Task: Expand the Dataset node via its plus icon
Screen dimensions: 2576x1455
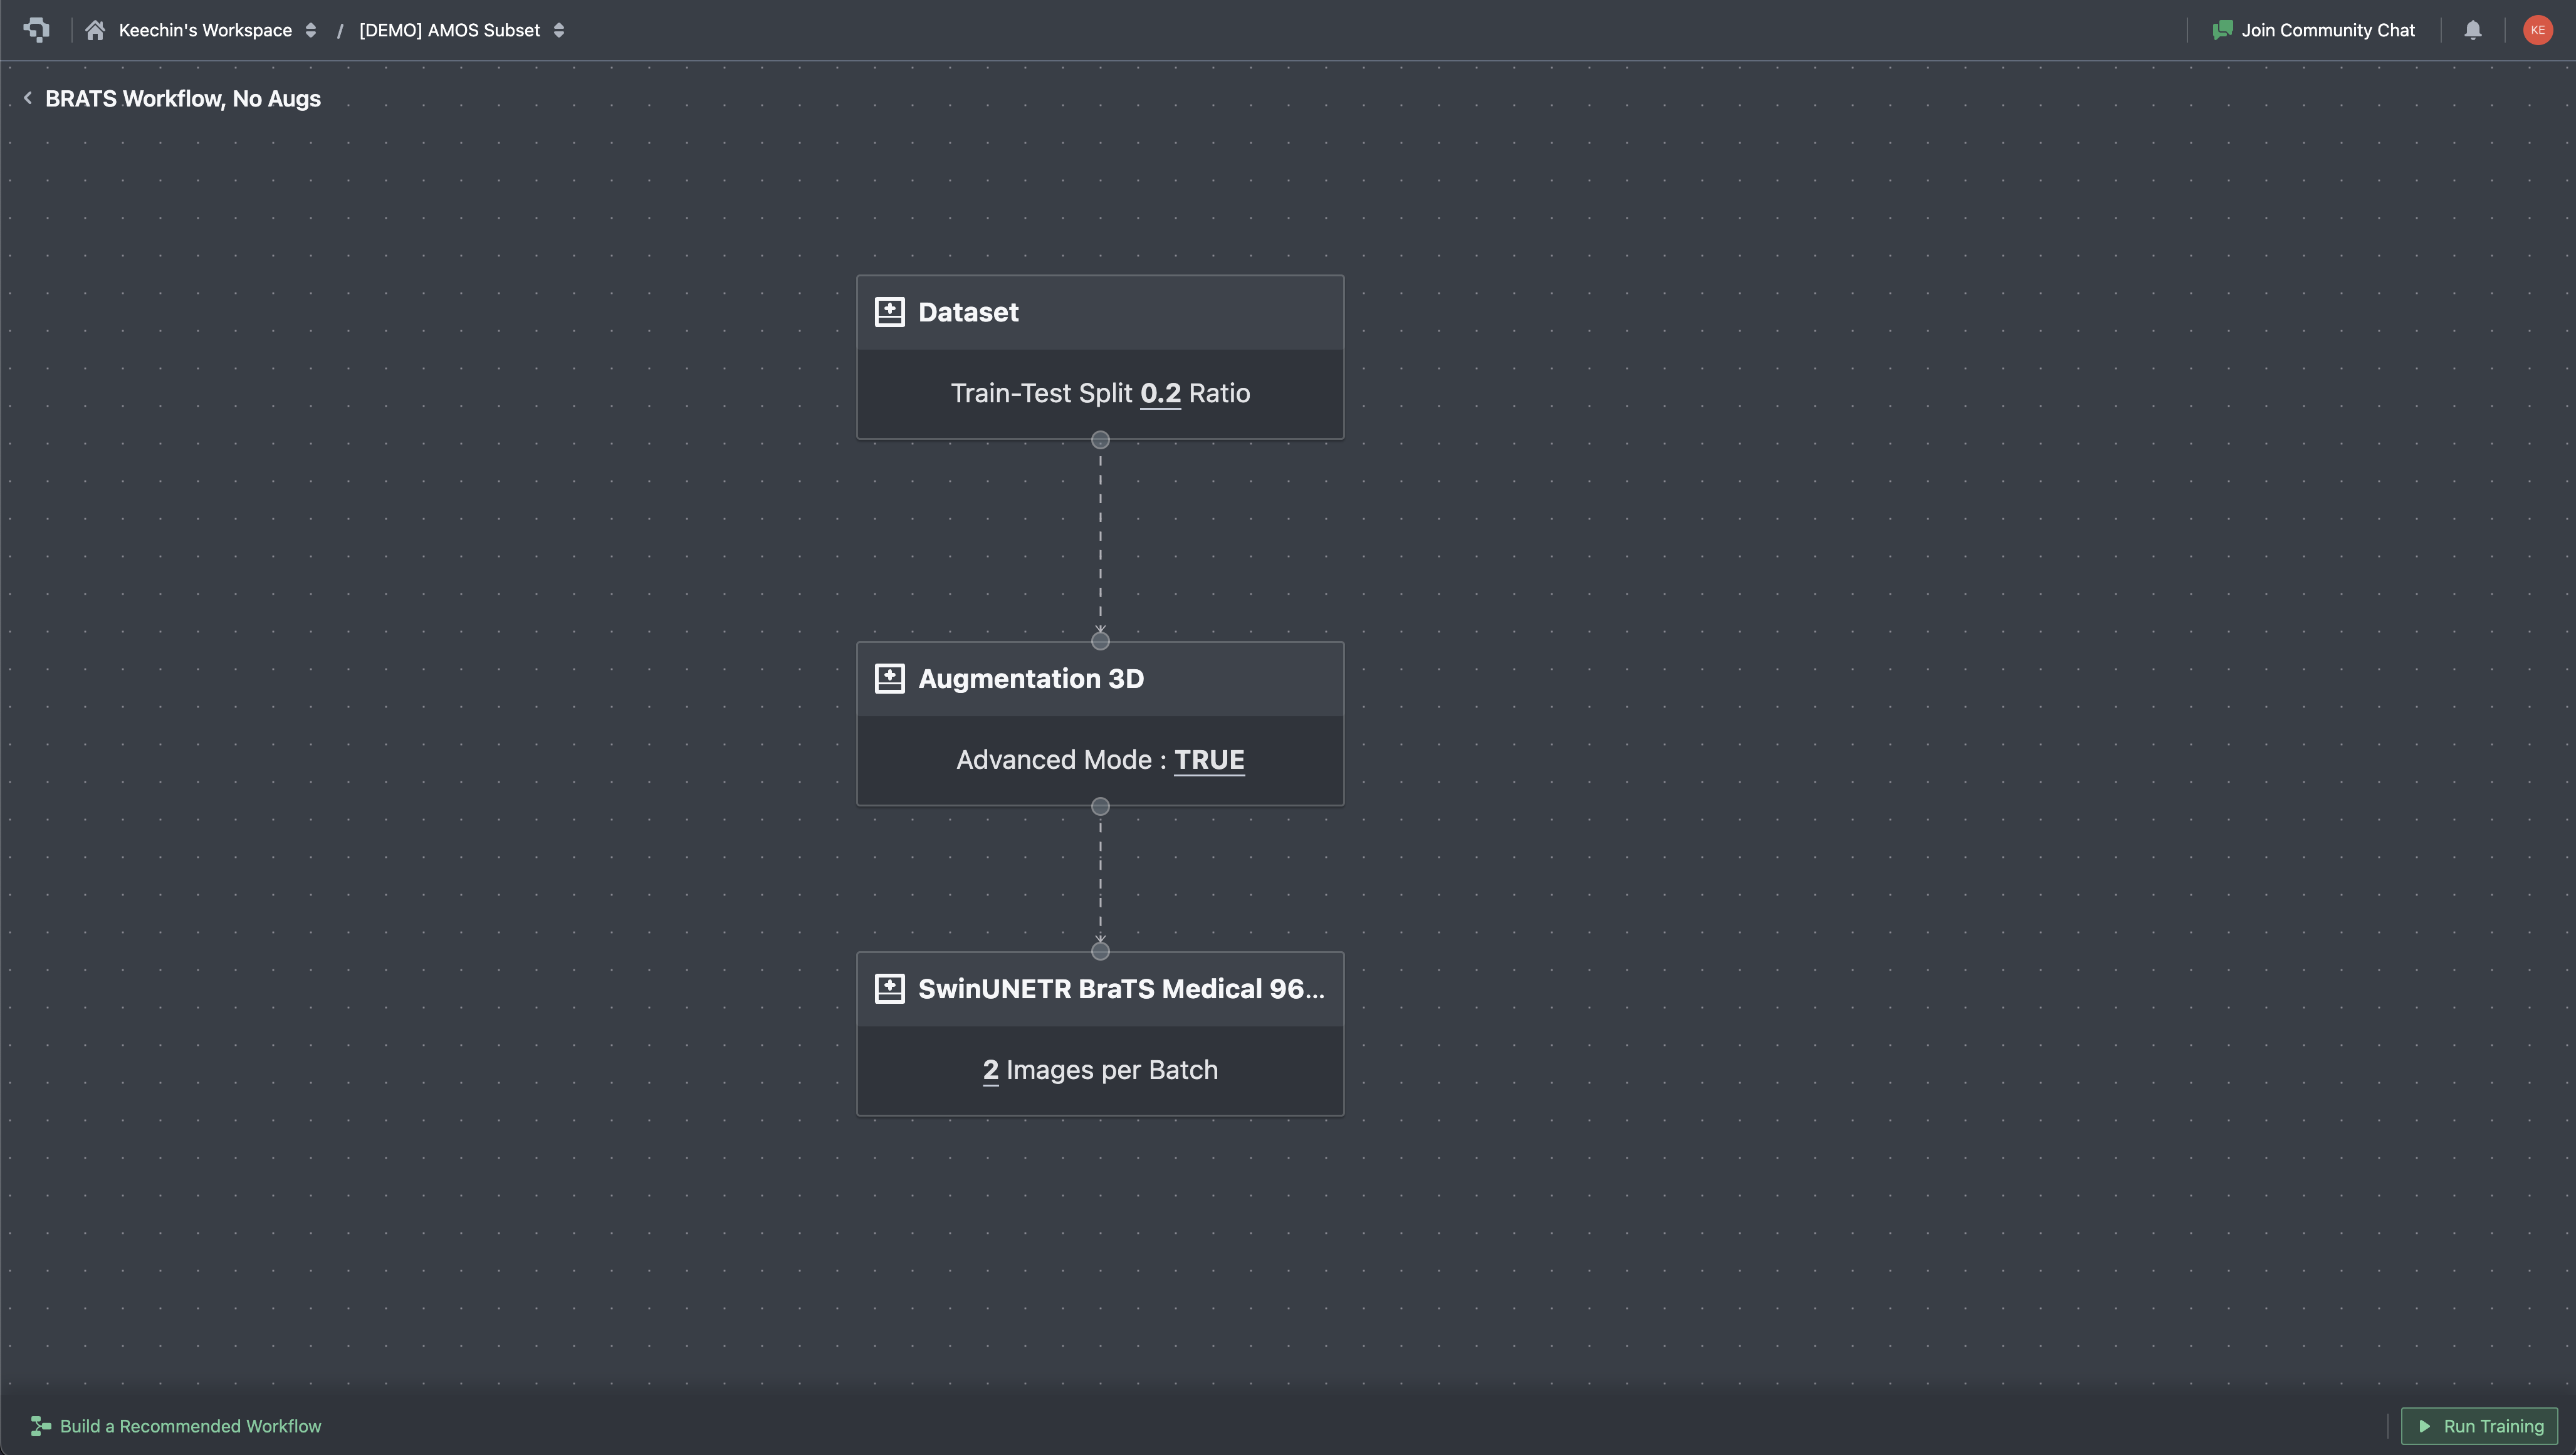Action: click(x=890, y=311)
